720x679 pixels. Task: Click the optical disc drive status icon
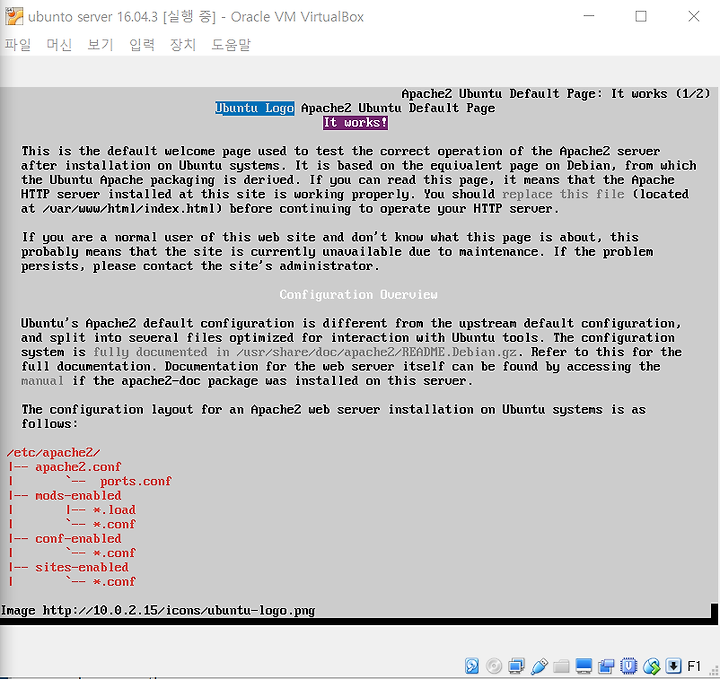point(494,666)
